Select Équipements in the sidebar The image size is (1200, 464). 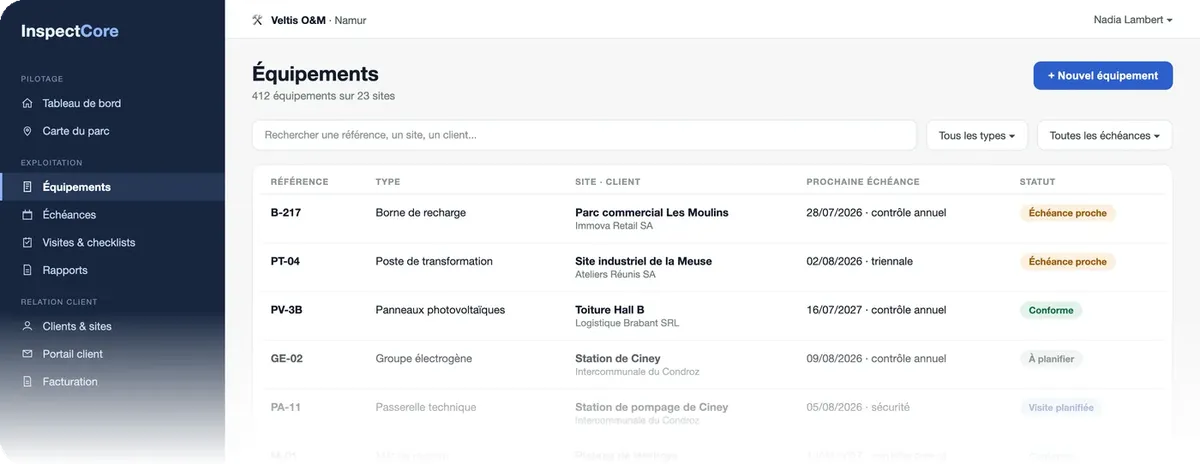[112, 187]
